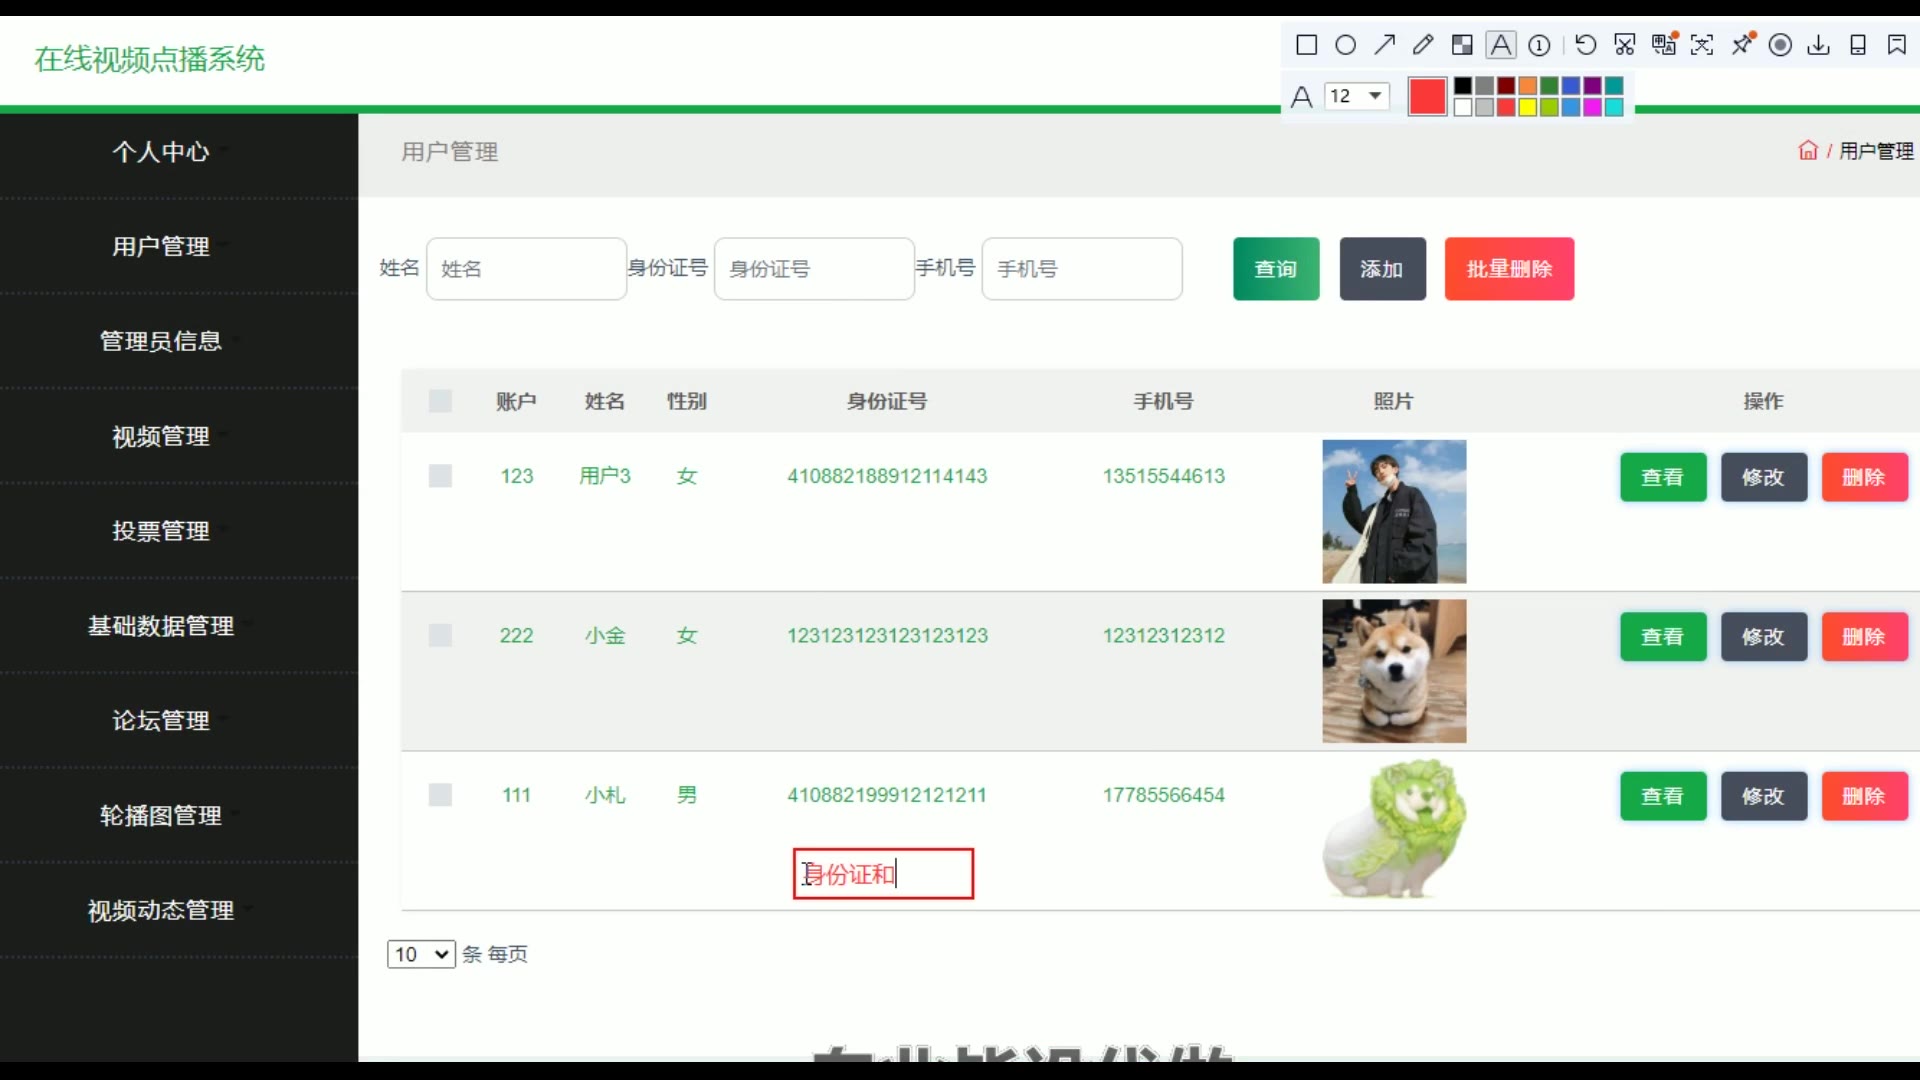Pin the screenshot to screen

(x=1742, y=45)
